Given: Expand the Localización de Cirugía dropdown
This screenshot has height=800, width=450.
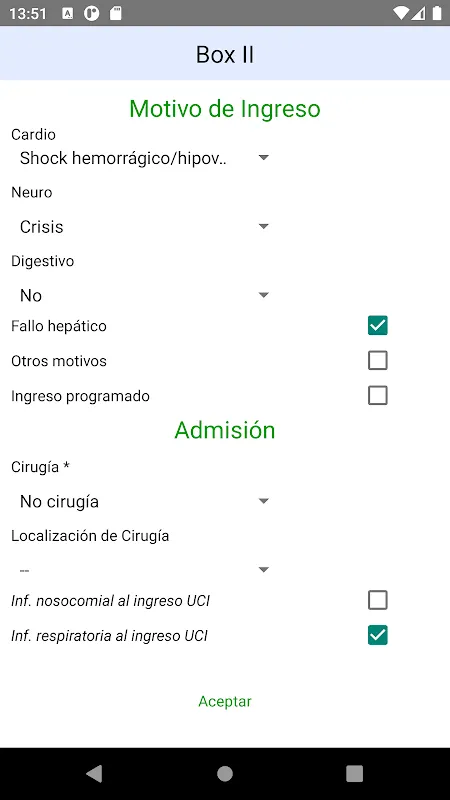Looking at the screenshot, I should 143,570.
